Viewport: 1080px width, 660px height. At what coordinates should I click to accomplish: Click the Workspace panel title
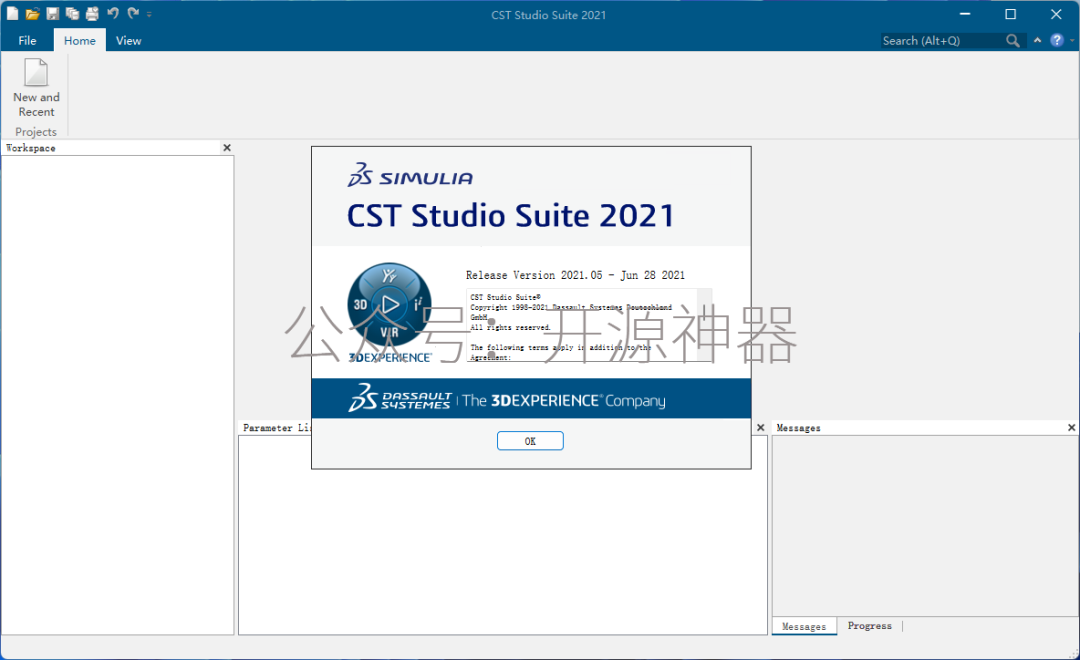(x=30, y=148)
